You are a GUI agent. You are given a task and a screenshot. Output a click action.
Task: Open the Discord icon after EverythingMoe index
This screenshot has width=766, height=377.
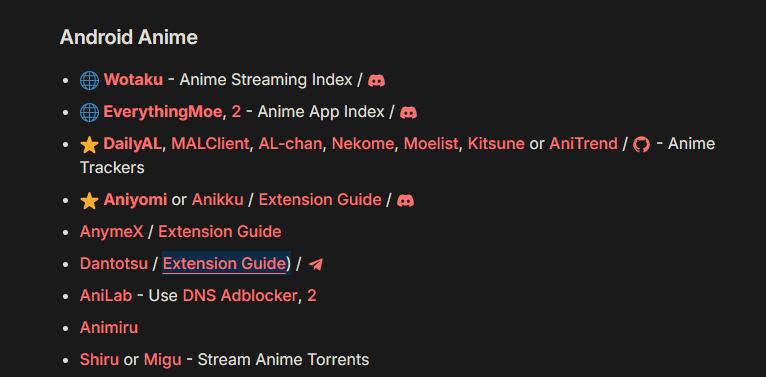408,112
